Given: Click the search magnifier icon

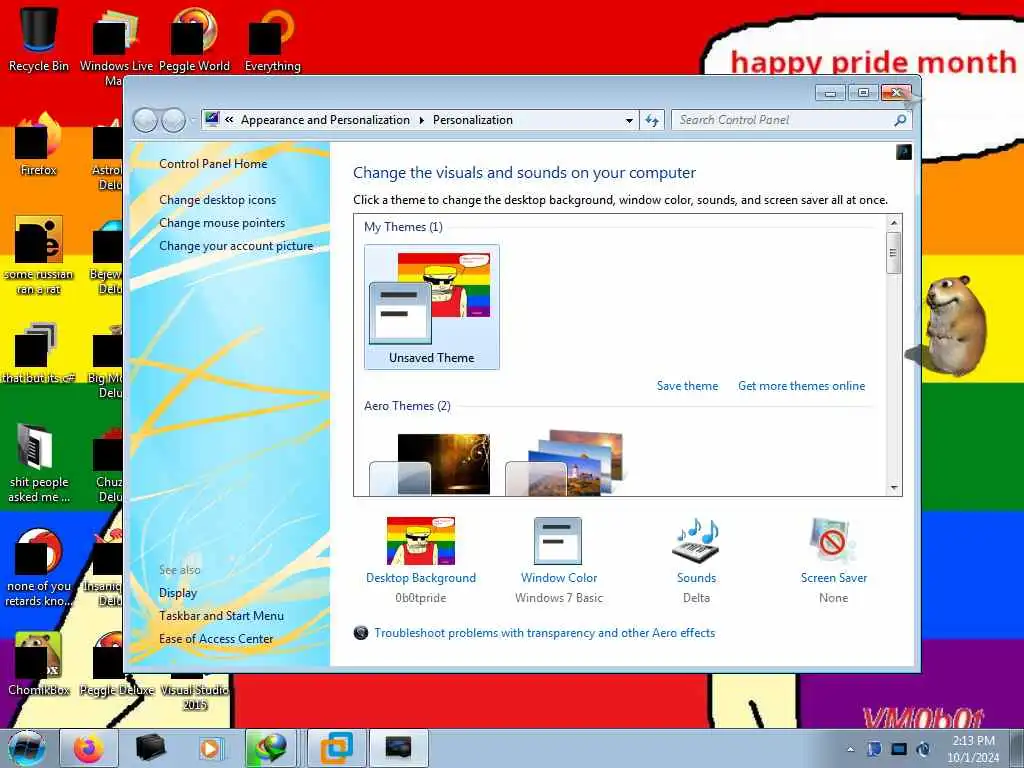Looking at the screenshot, I should (x=900, y=120).
